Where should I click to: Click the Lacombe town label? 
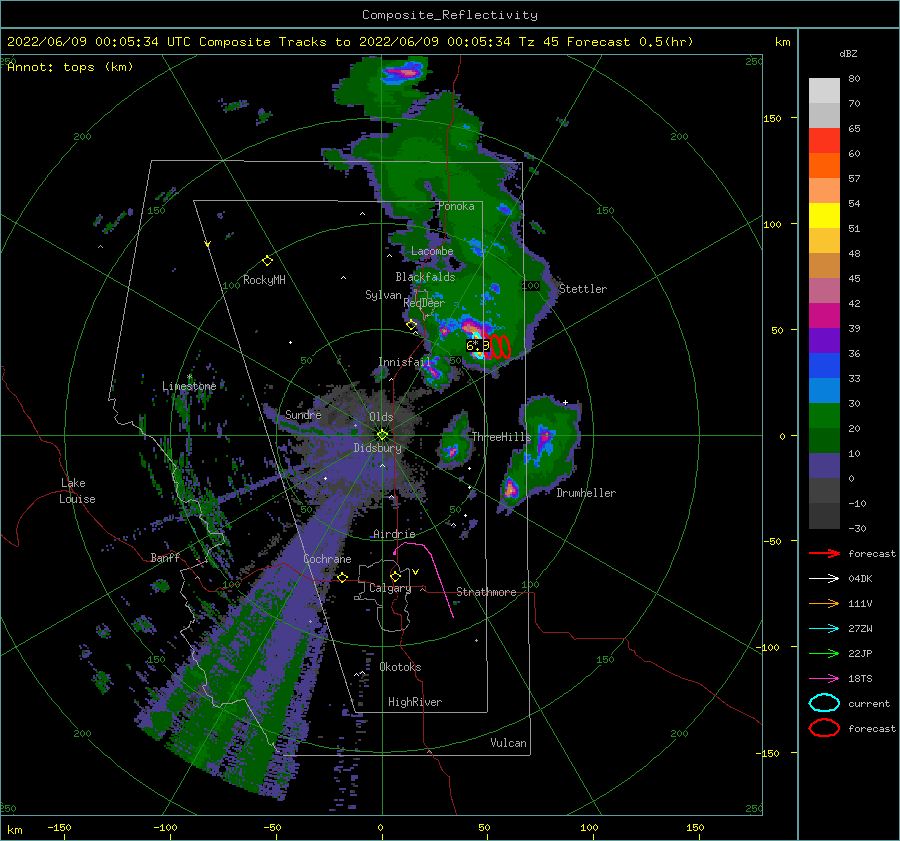click(x=432, y=251)
